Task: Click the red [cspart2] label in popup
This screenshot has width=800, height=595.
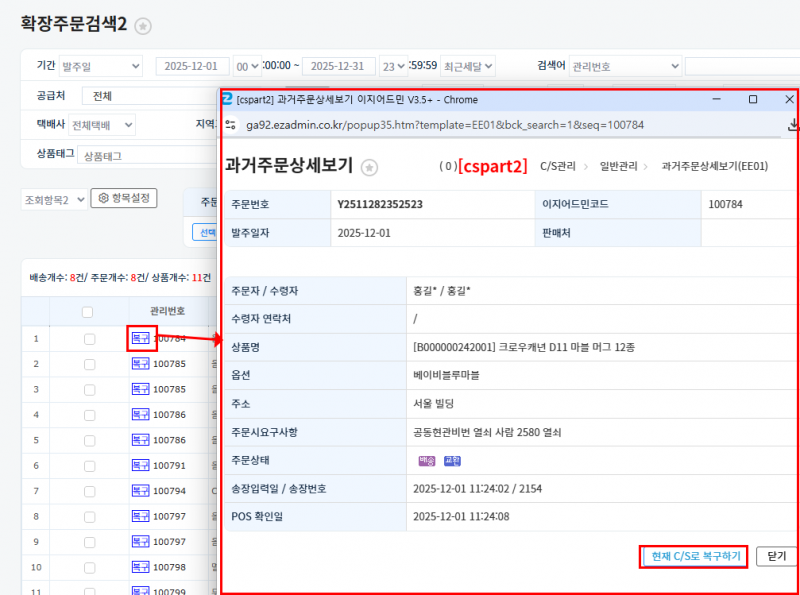Action: tap(492, 166)
